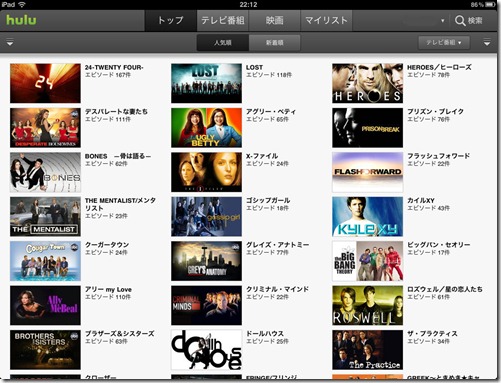Open the プリズン・ブレイク title link
501x383 pixels.
tap(435, 112)
